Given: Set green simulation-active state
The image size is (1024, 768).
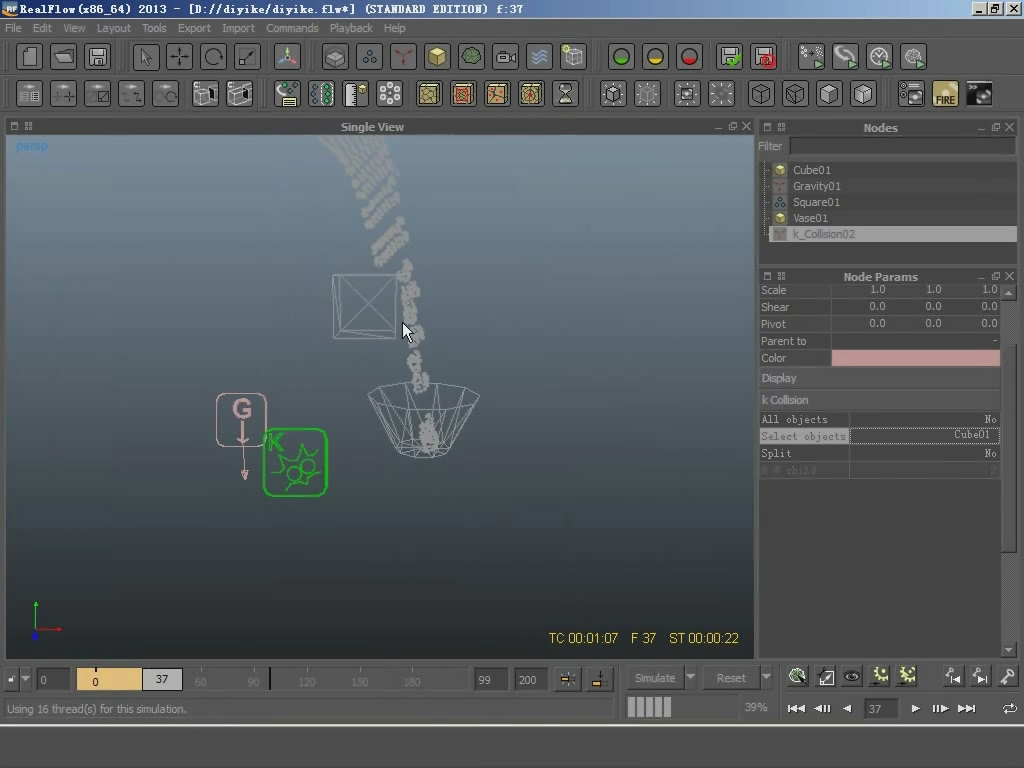Looking at the screenshot, I should click(x=621, y=57).
